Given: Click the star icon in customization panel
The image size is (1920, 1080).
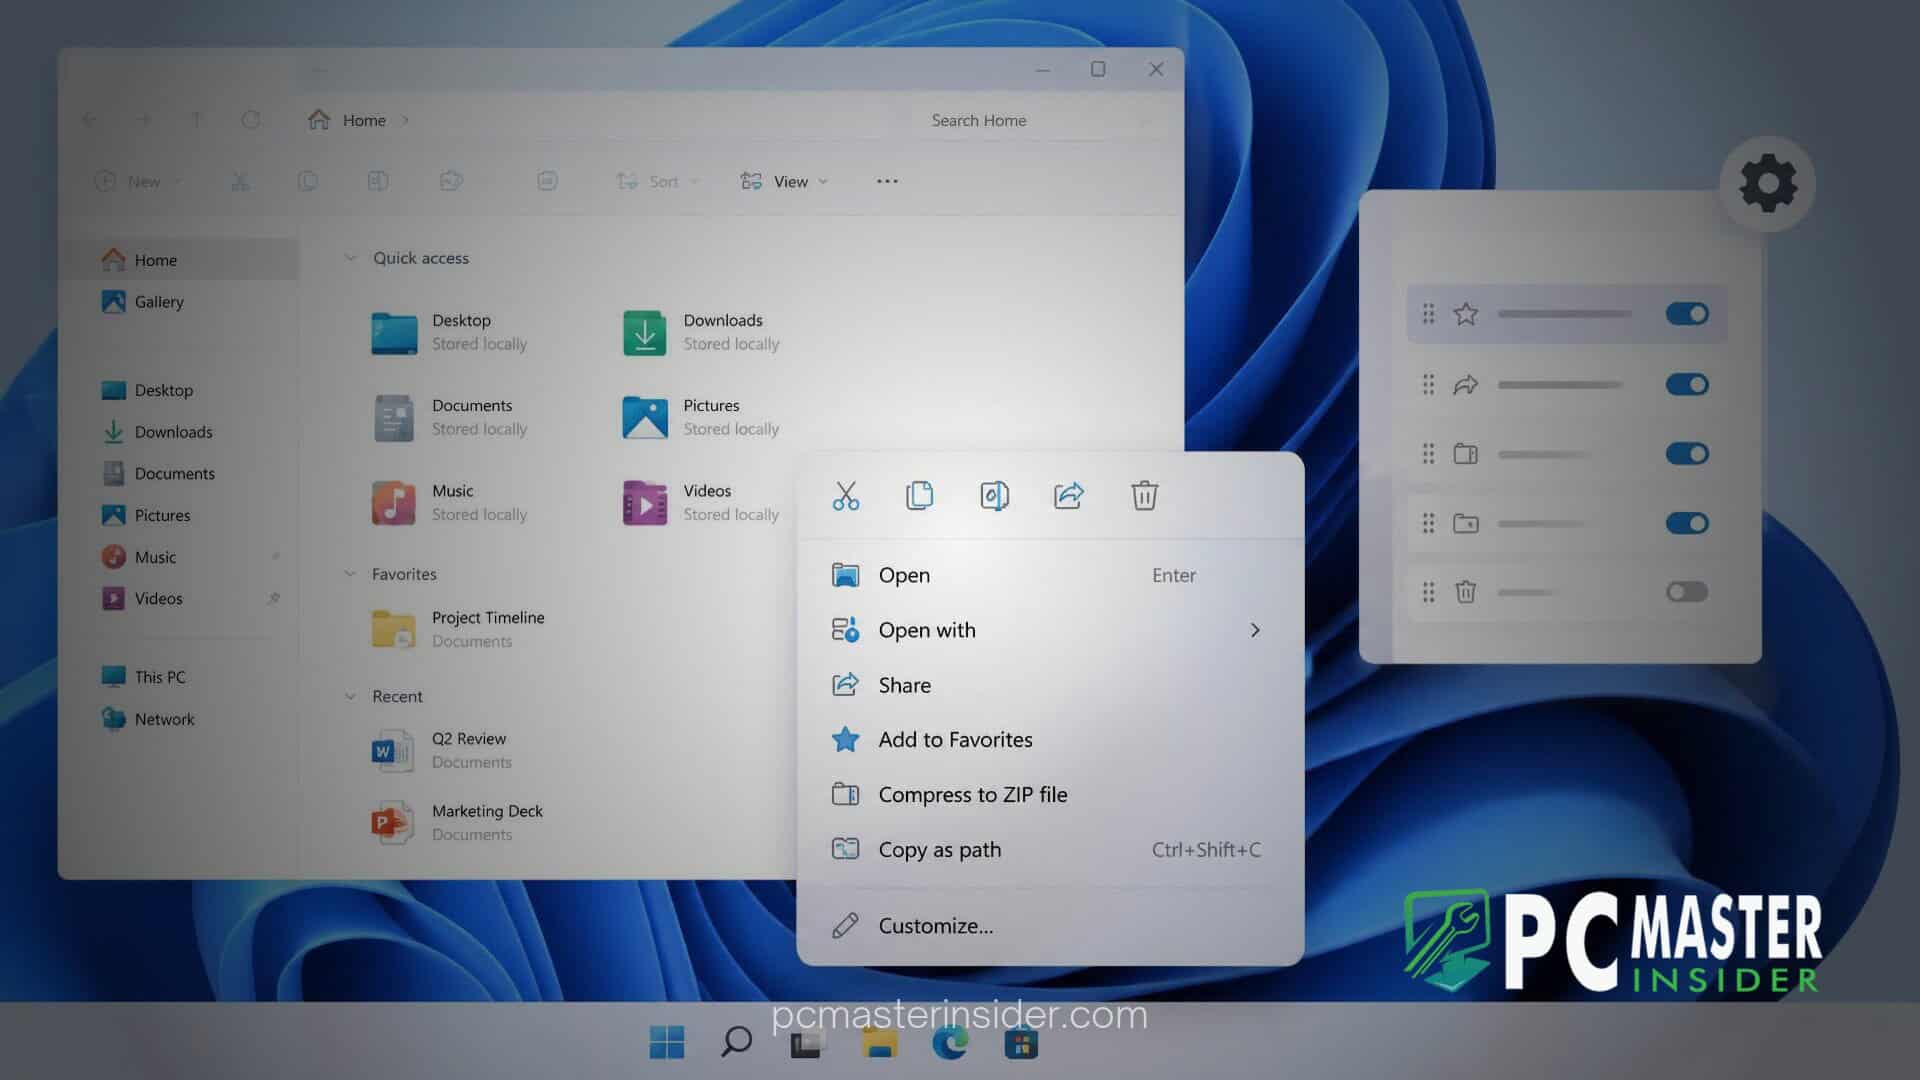Looking at the screenshot, I should click(1466, 314).
